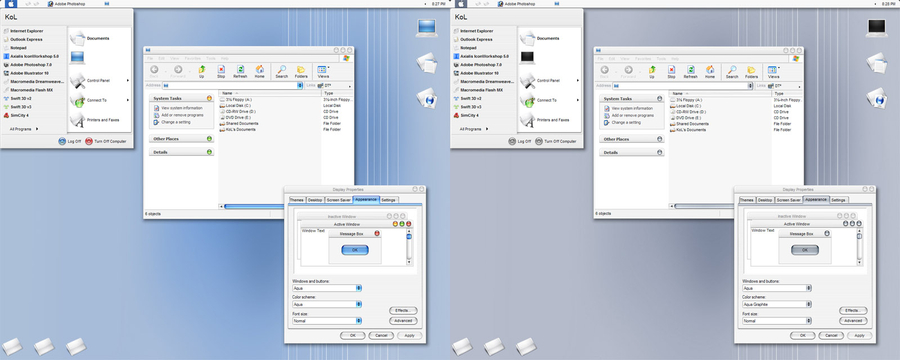The image size is (900, 360).
Task: Click Home icon in Graphite Explorer toolbar
Action: pyautogui.click(x=710, y=69)
